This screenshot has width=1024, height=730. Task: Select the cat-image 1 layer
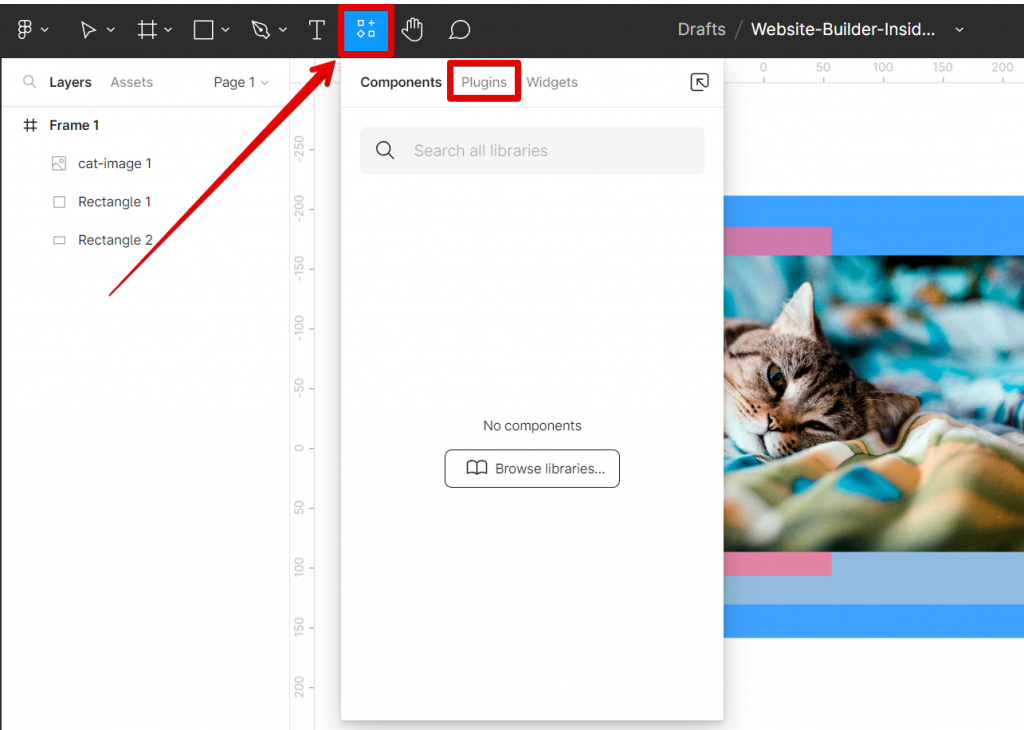(113, 163)
